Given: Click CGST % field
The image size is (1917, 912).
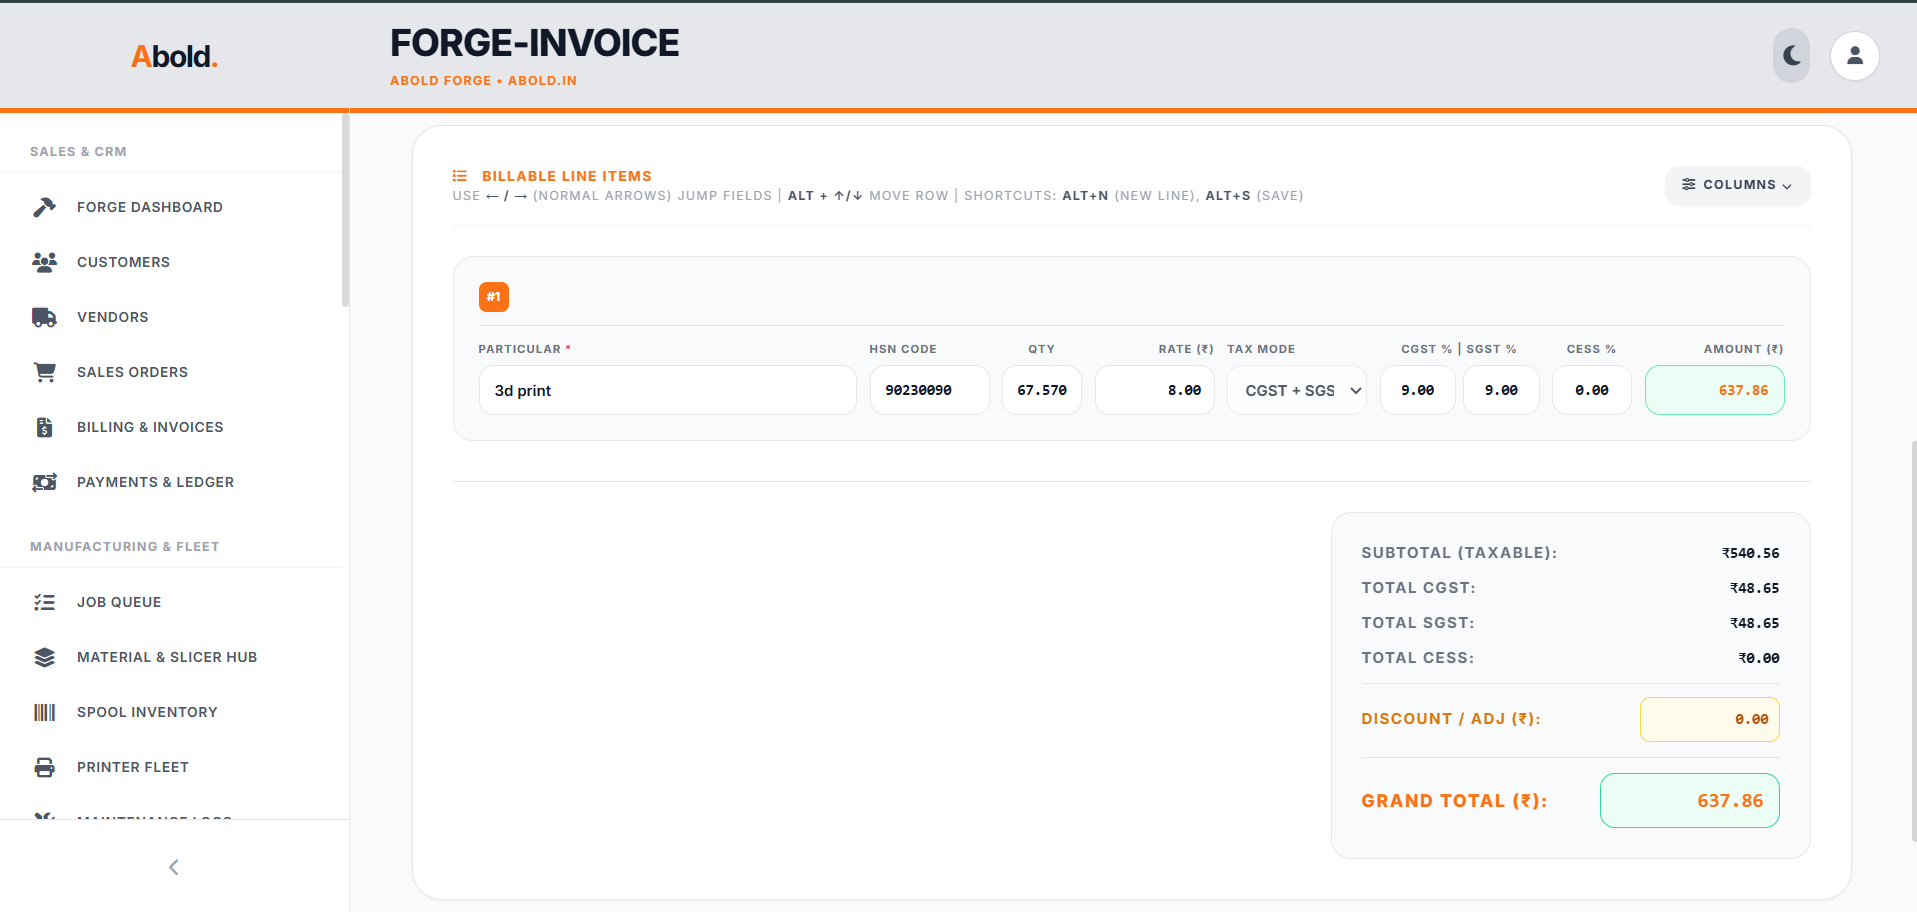Looking at the screenshot, I should (x=1418, y=390).
